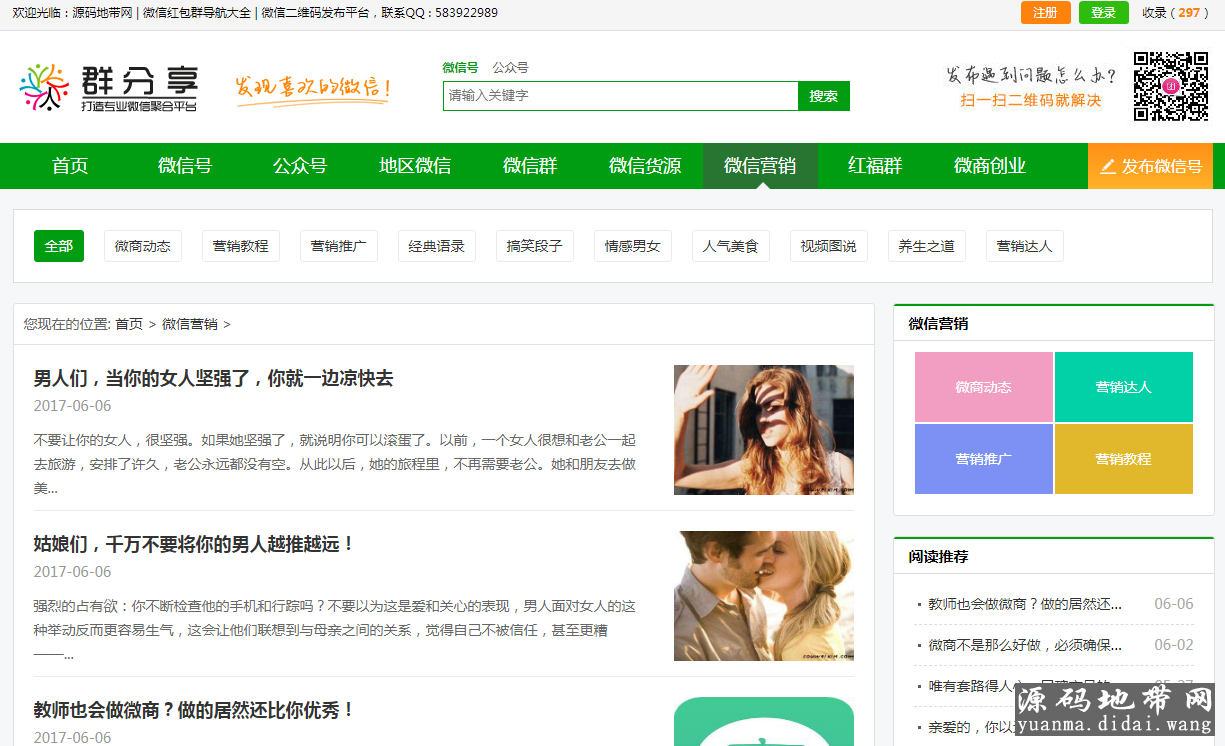Screen dimensions: 1225x746
Task: Open article titled 姑娘们,千万不要将你的男人越推越远
Action: [194, 545]
